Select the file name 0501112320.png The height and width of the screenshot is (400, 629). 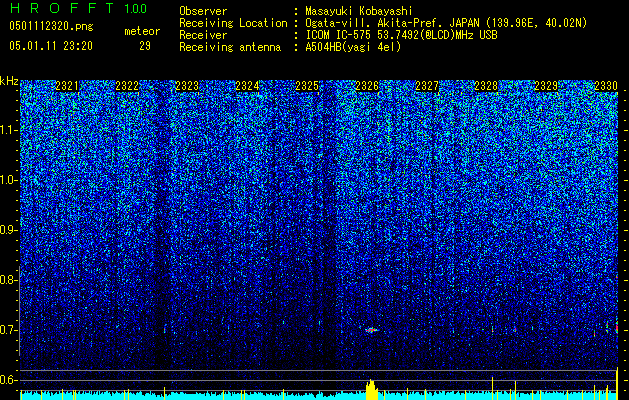pyautogui.click(x=51, y=26)
